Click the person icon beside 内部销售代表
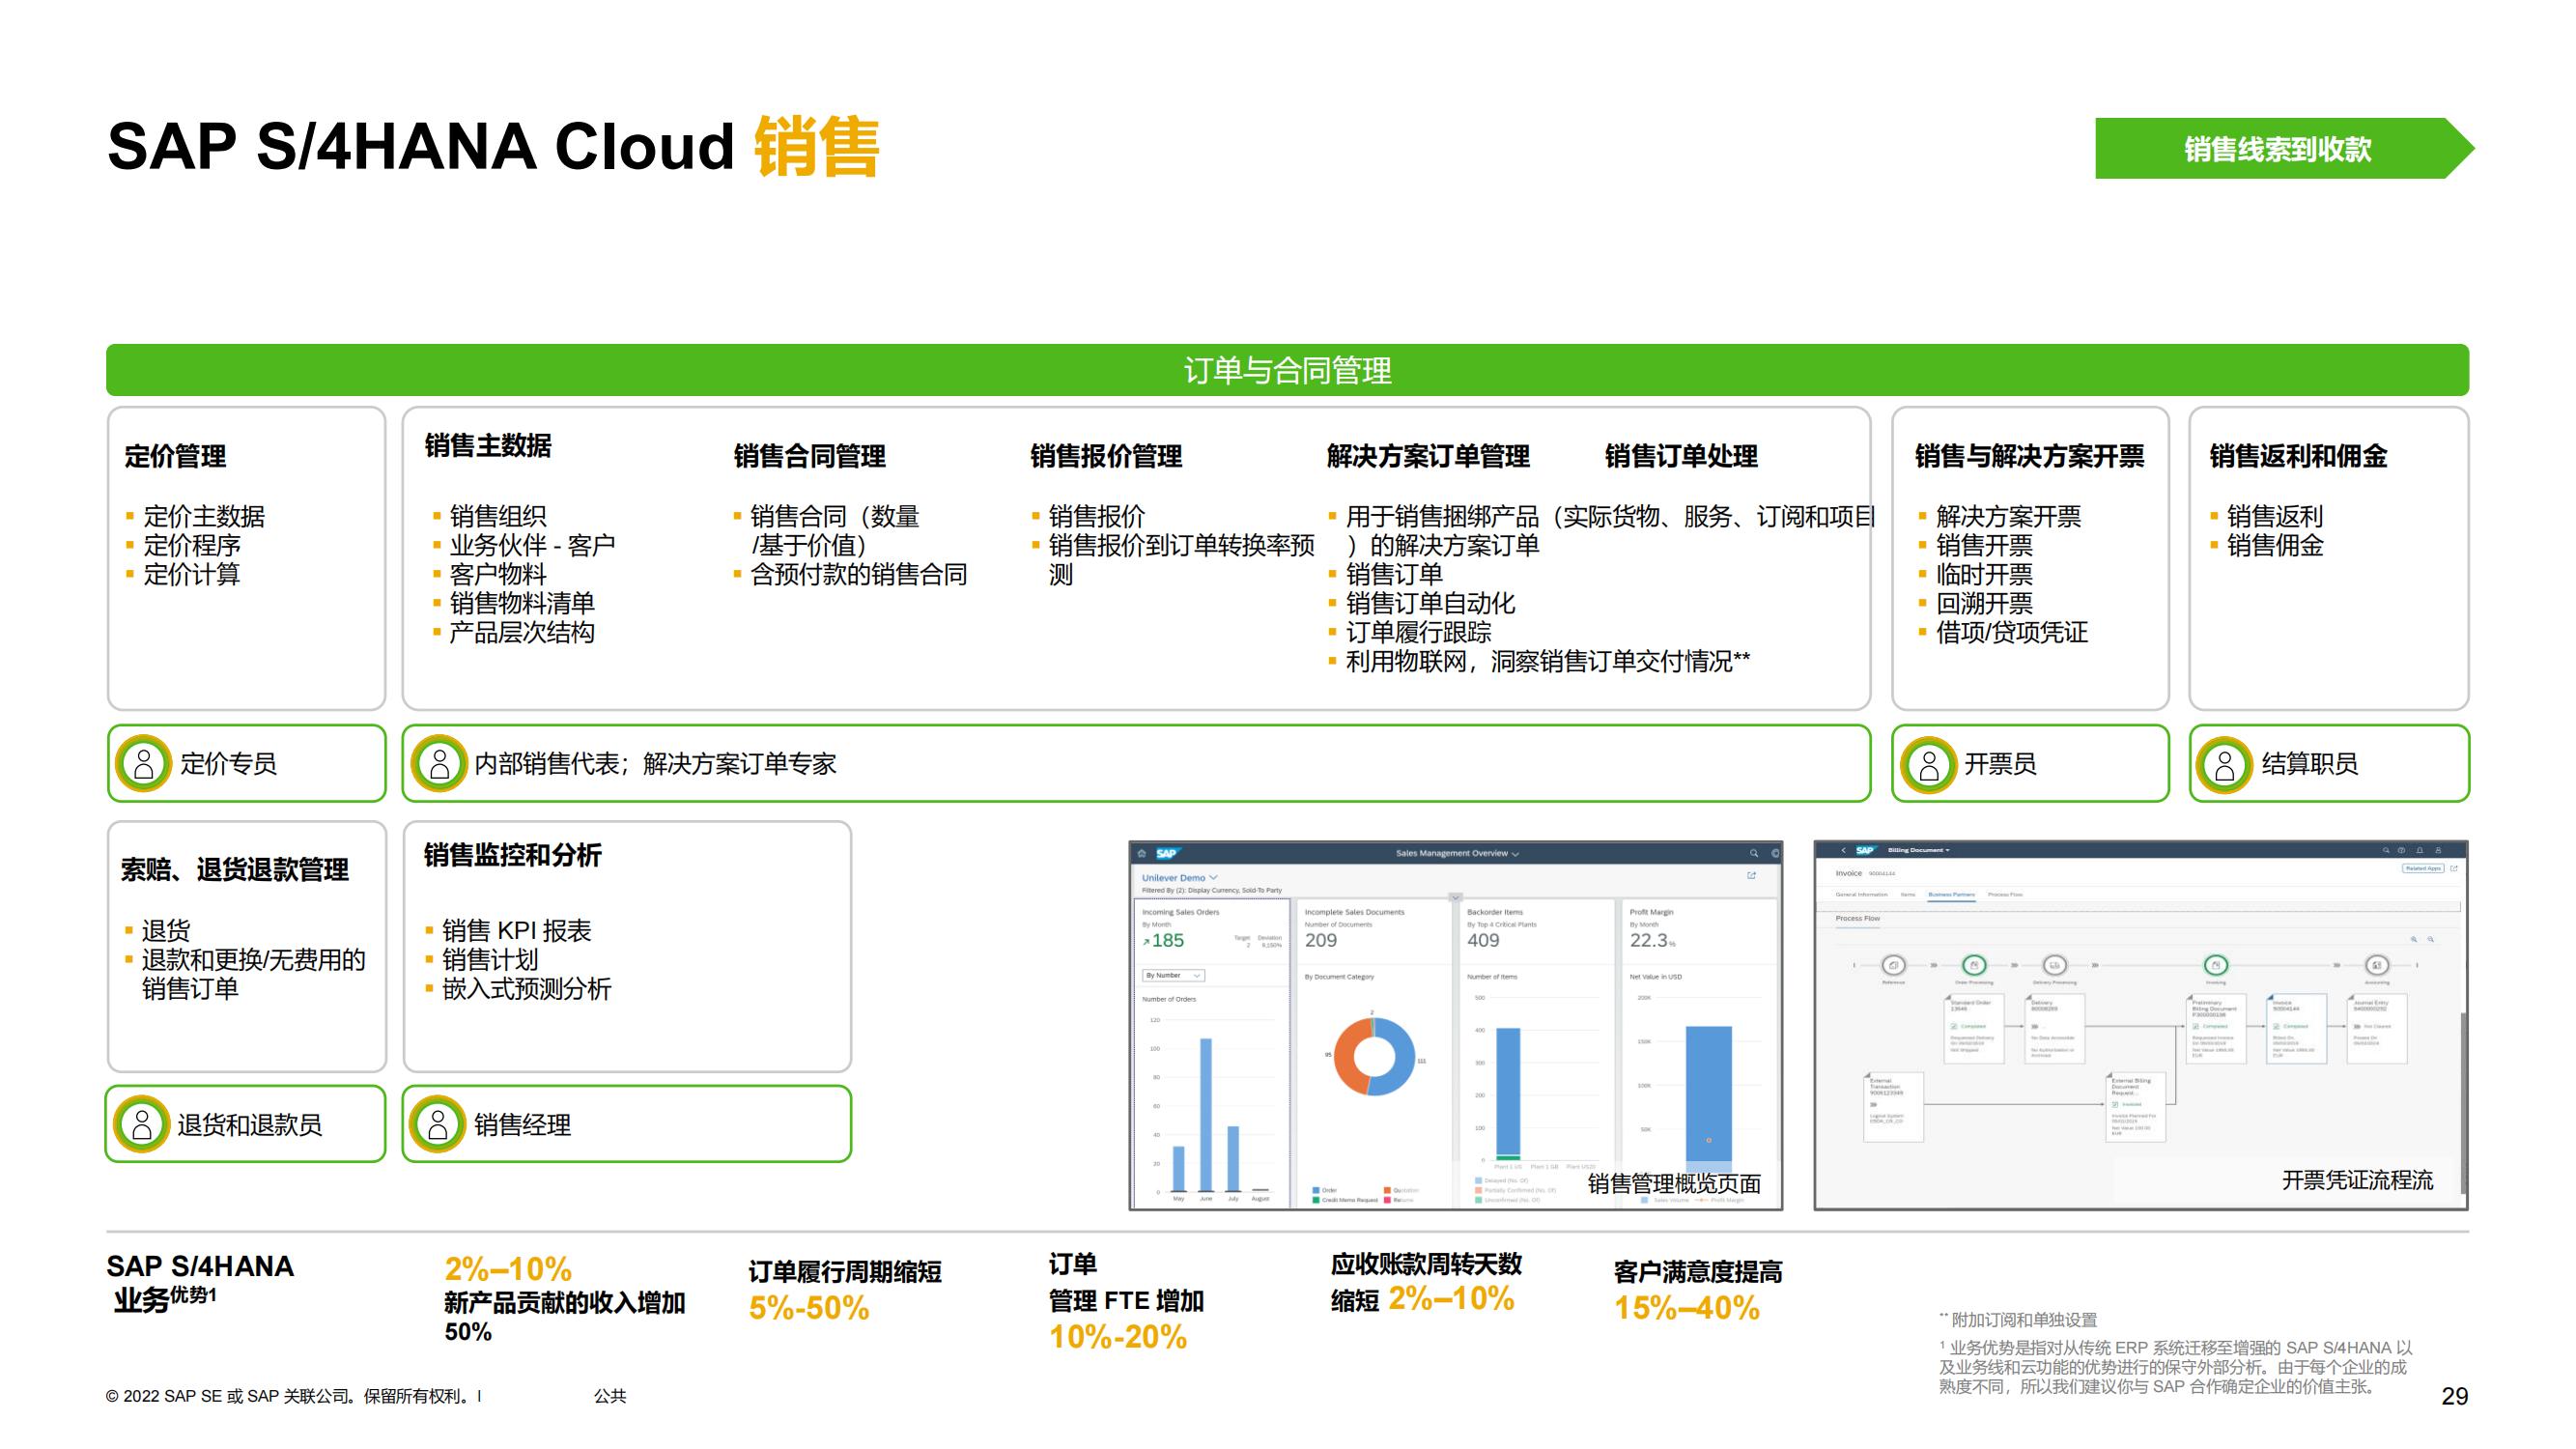The width and height of the screenshot is (2576, 1449). coord(439,764)
